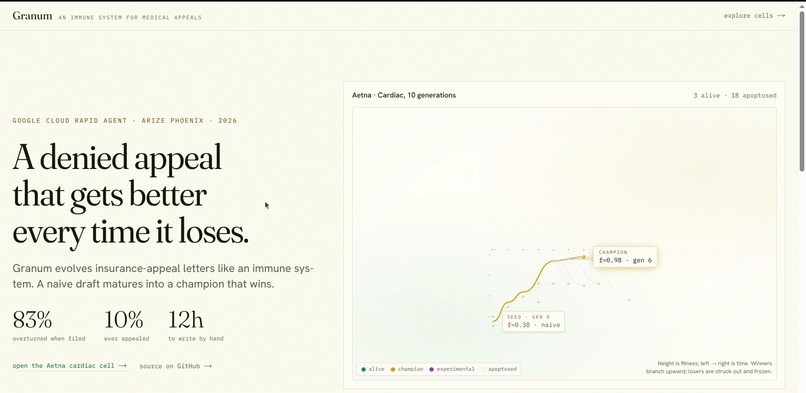Click the "Height is fitness" chart caption
The image size is (806, 393).
coord(709,367)
